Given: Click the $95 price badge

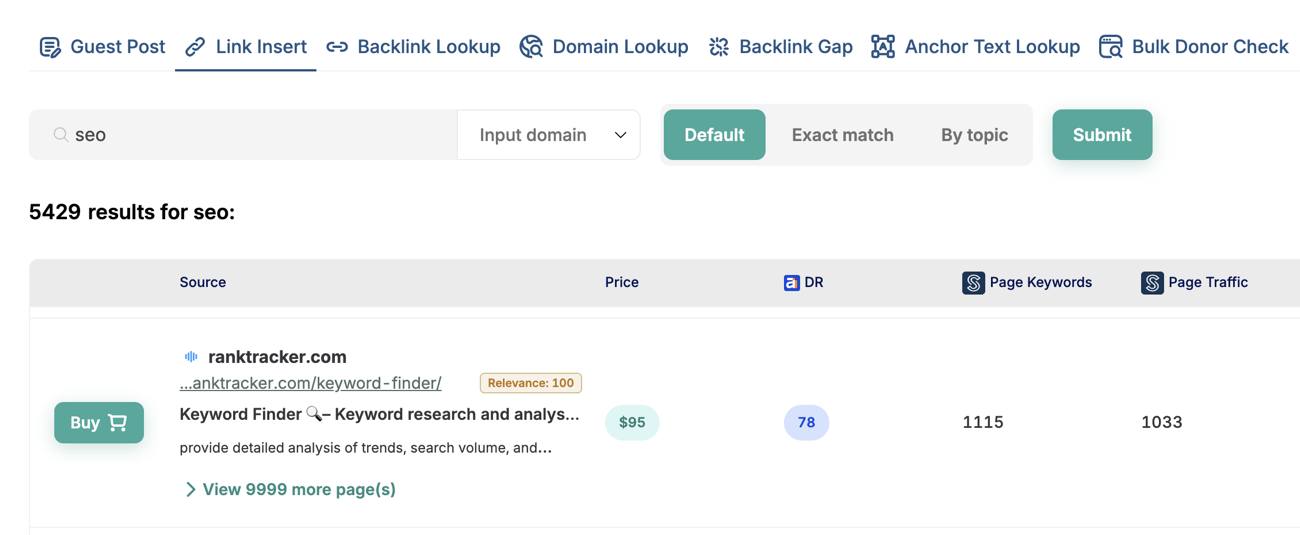Looking at the screenshot, I should click(x=632, y=423).
